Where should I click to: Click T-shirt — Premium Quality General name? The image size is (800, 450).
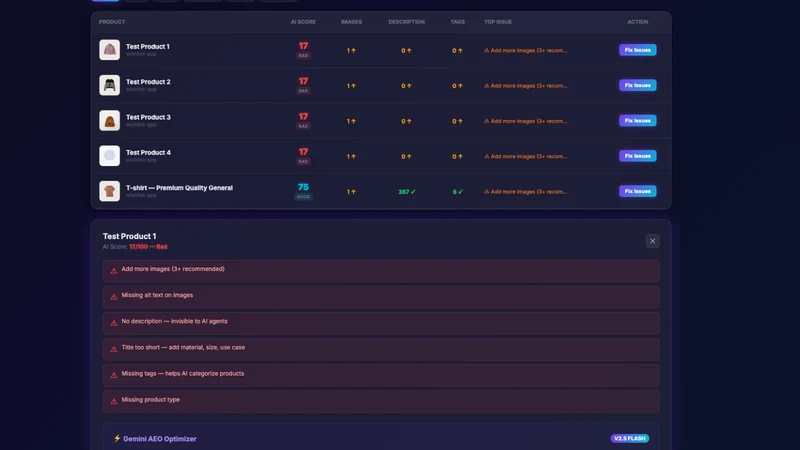tap(179, 188)
